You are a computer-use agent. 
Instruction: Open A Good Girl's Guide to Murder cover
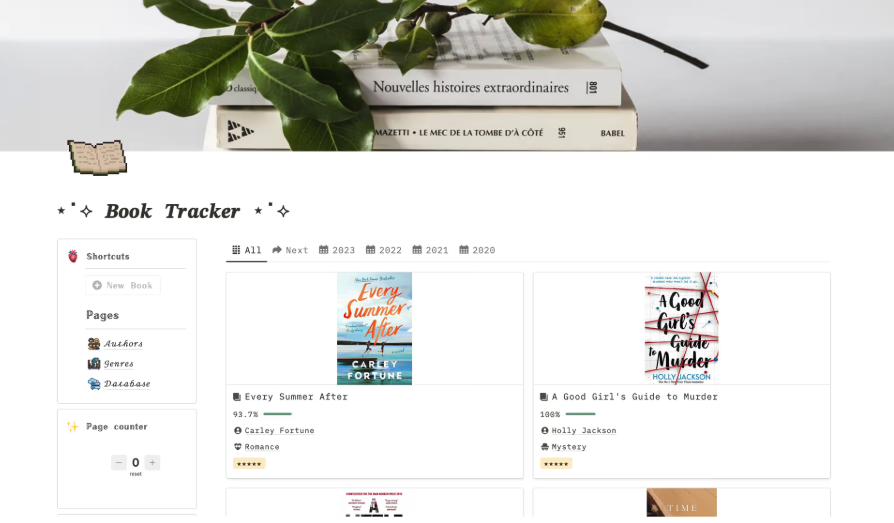coord(681,328)
